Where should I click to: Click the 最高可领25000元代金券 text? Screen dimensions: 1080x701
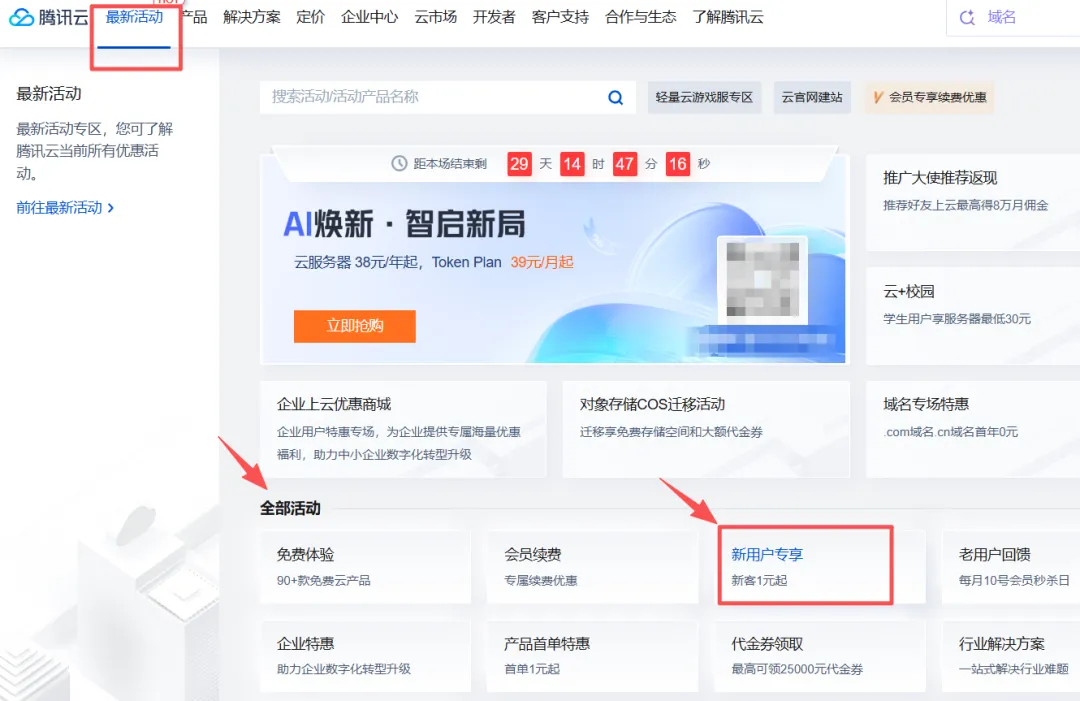pyautogui.click(x=797, y=669)
